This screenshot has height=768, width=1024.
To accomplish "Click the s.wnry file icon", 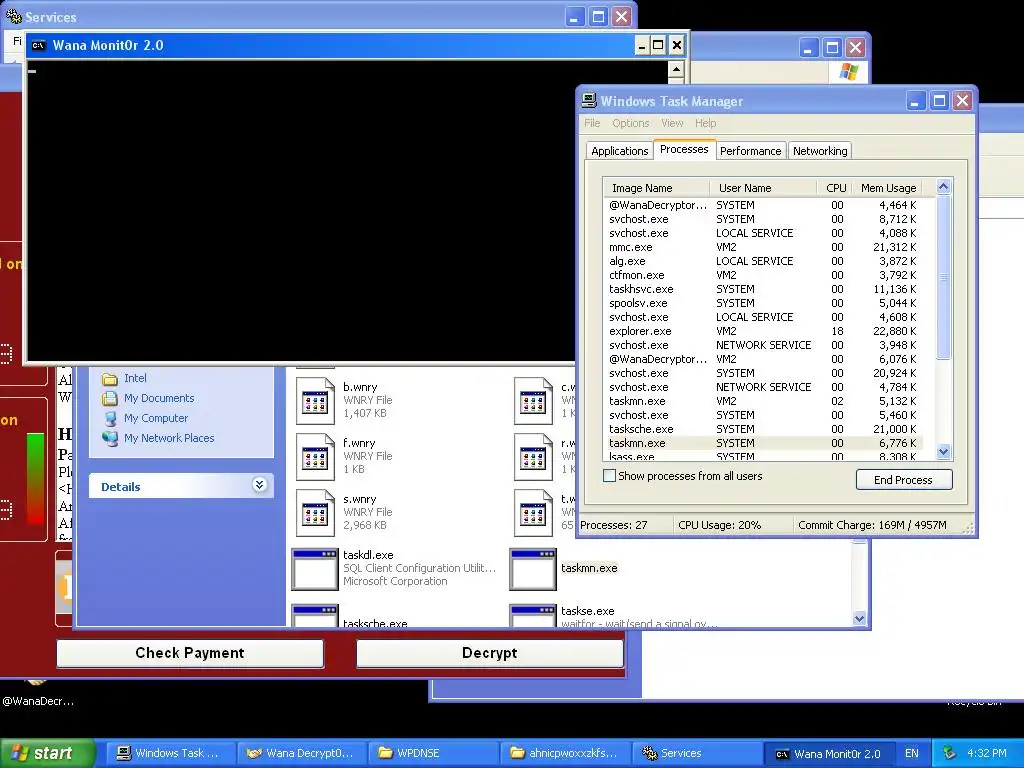I will click(315, 513).
